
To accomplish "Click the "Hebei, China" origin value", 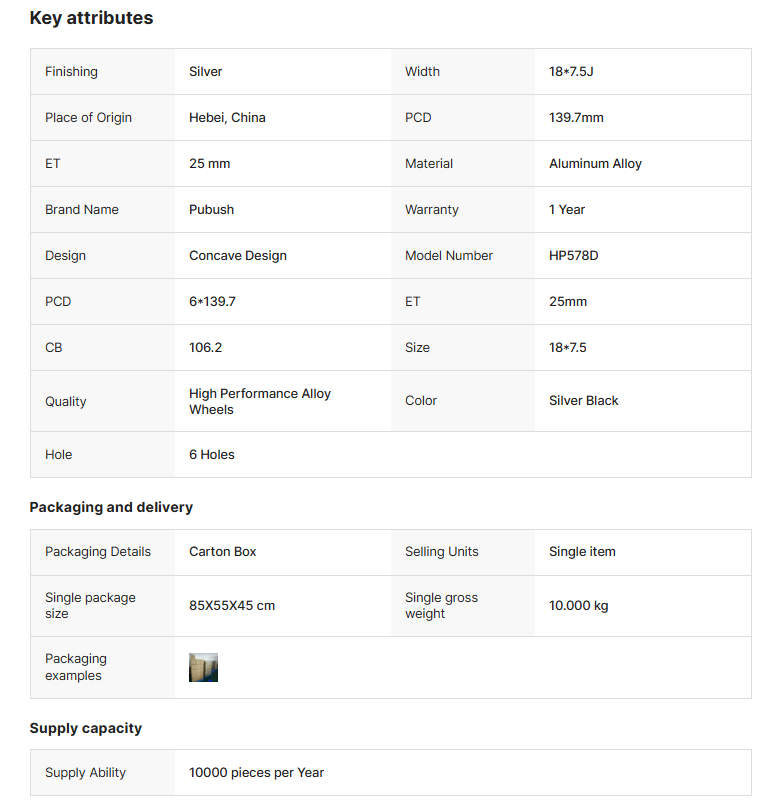I will point(227,118).
